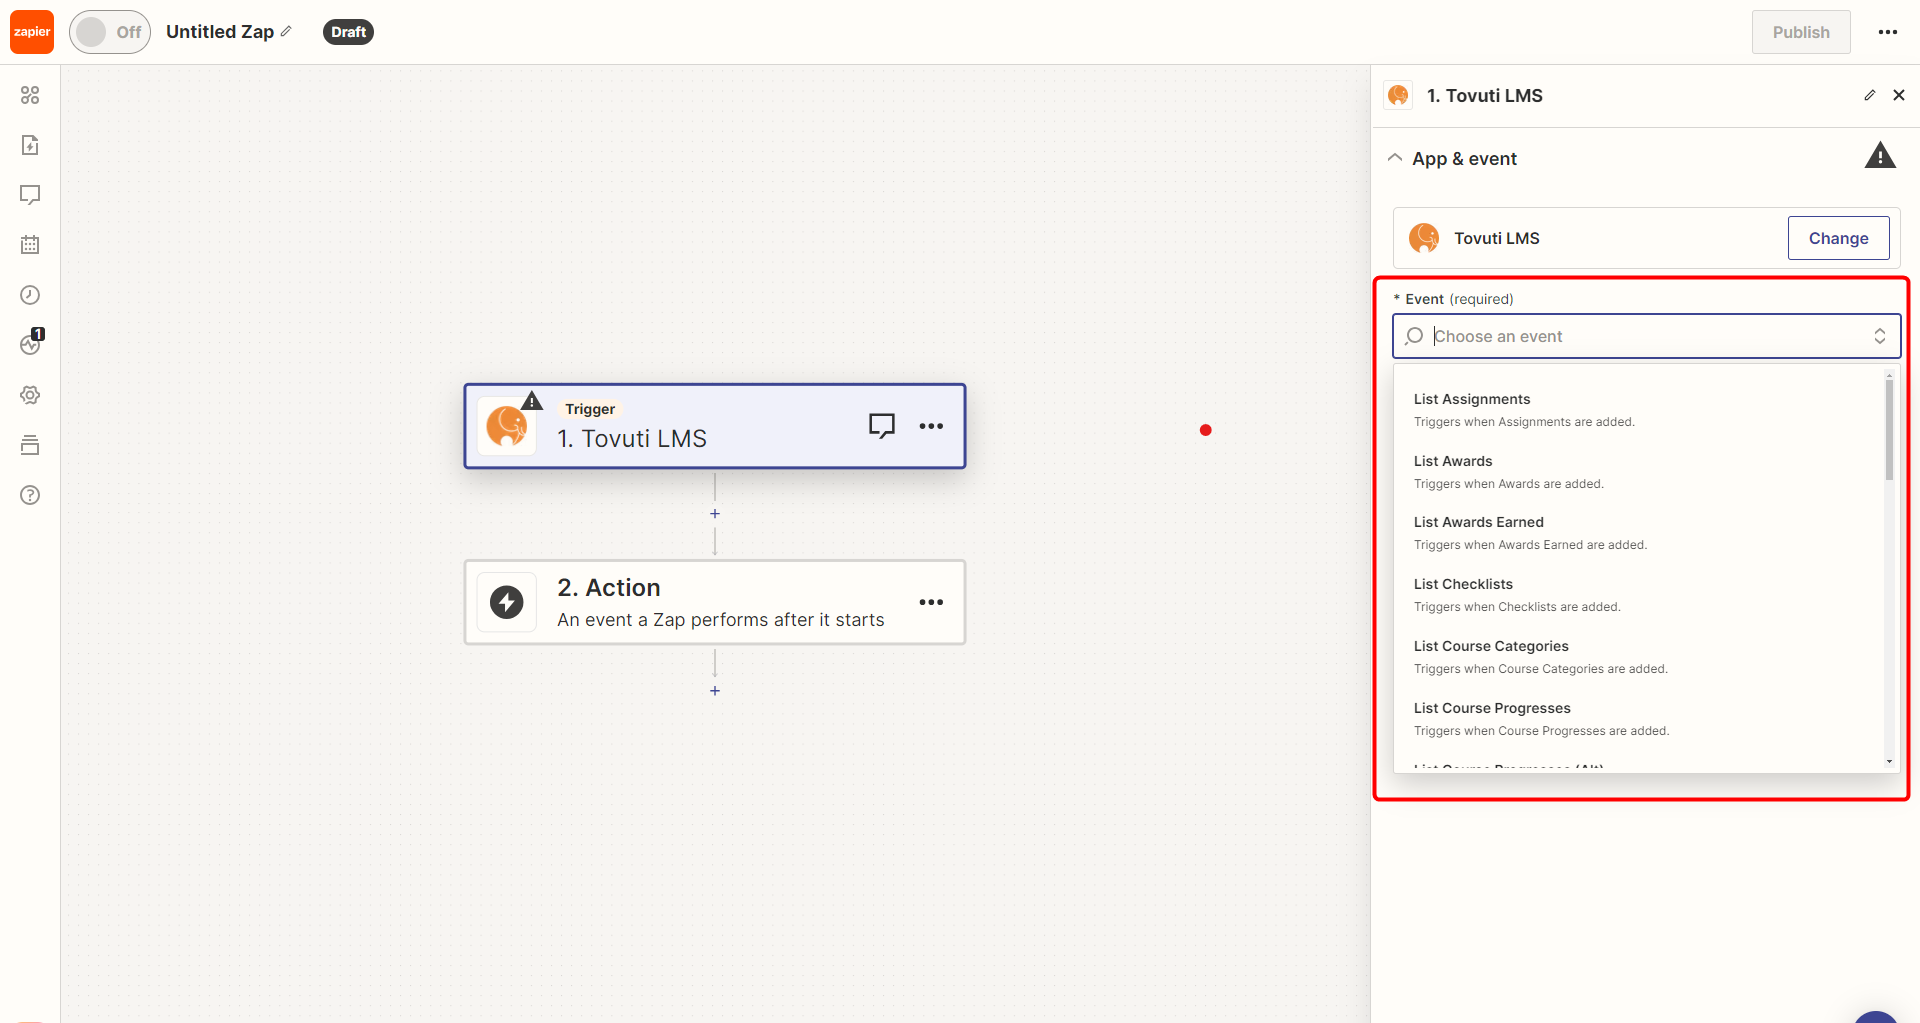Add a comment to the trigger step
Screen dimensions: 1920x1023
tap(881, 426)
